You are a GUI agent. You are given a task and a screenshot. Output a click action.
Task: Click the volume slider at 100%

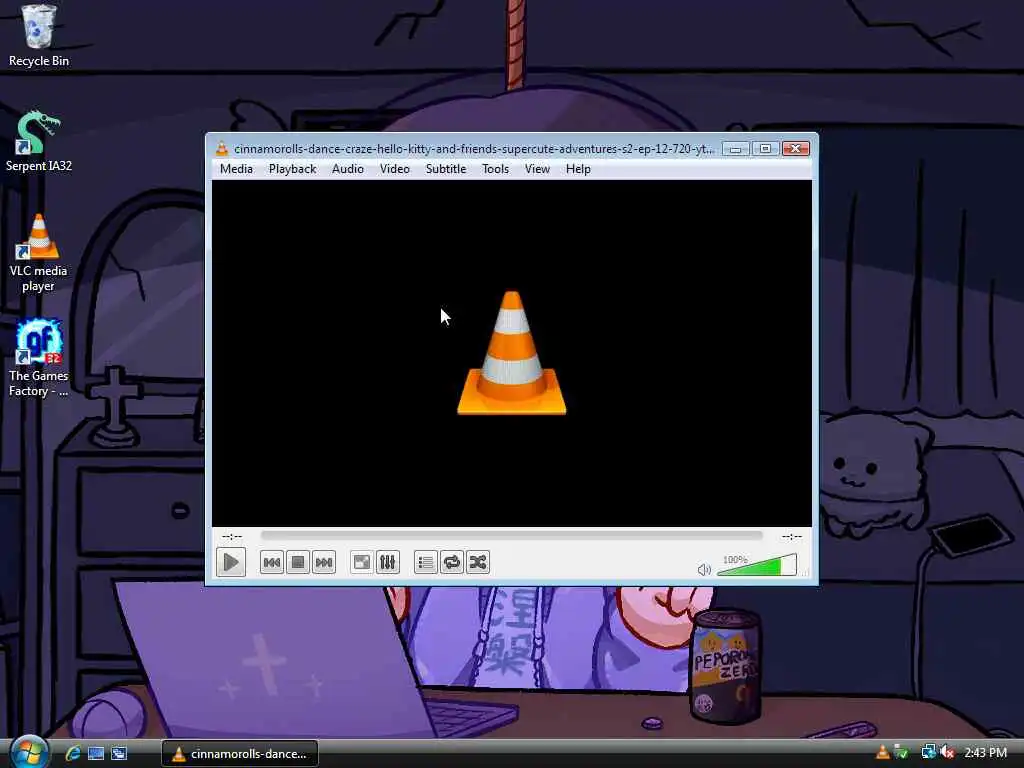(756, 565)
